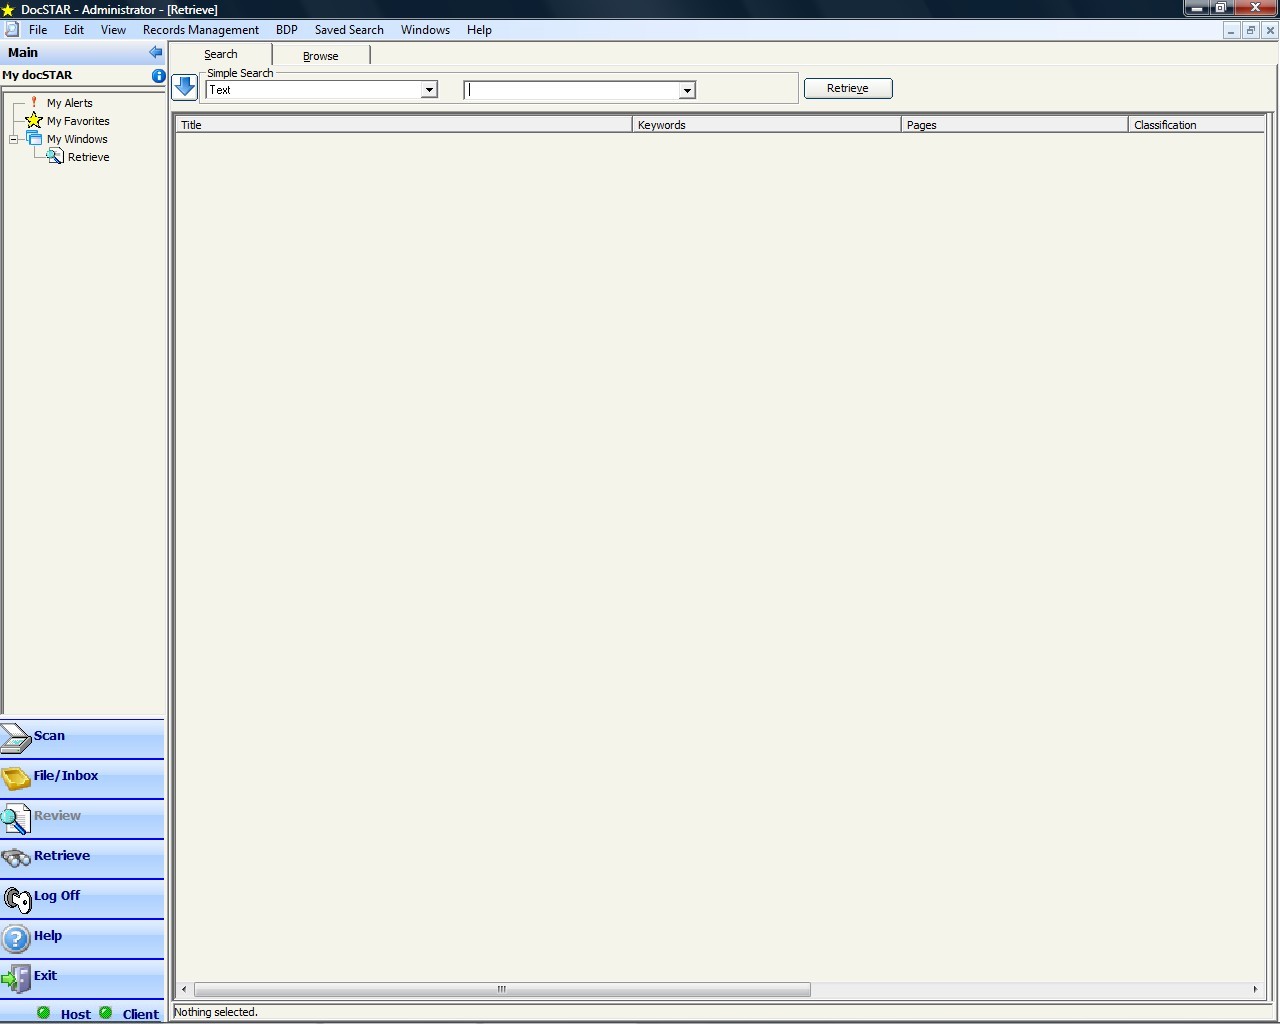This screenshot has height=1024, width=1280.
Task: Select My Windows in the tree
Action: pyautogui.click(x=77, y=139)
